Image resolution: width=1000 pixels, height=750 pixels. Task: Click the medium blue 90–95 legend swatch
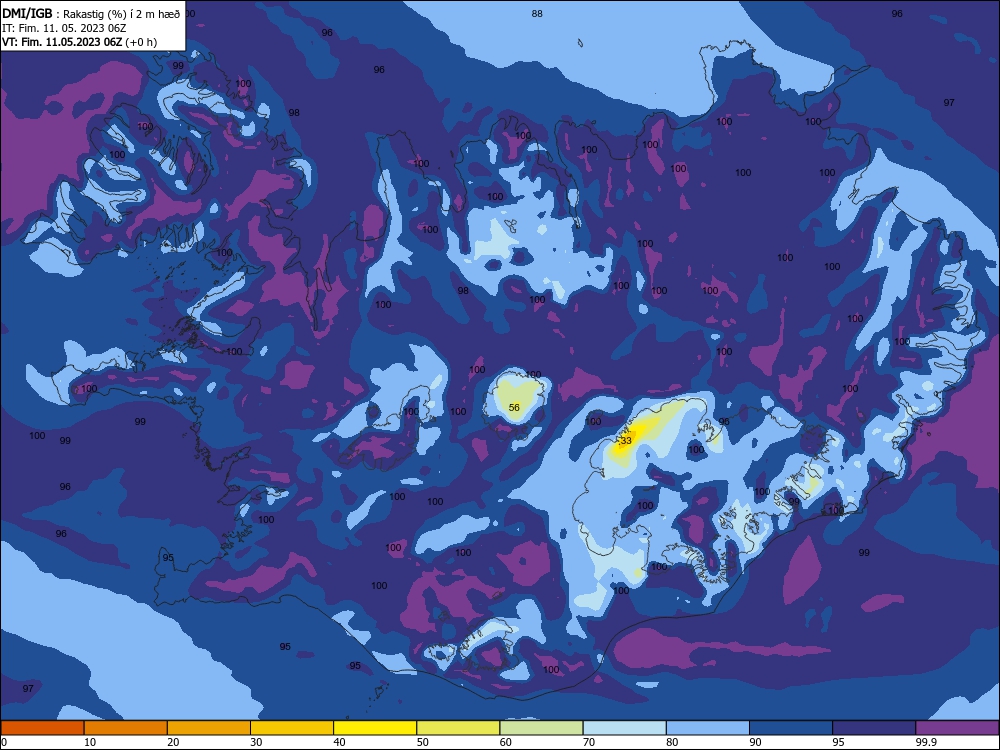(791, 728)
